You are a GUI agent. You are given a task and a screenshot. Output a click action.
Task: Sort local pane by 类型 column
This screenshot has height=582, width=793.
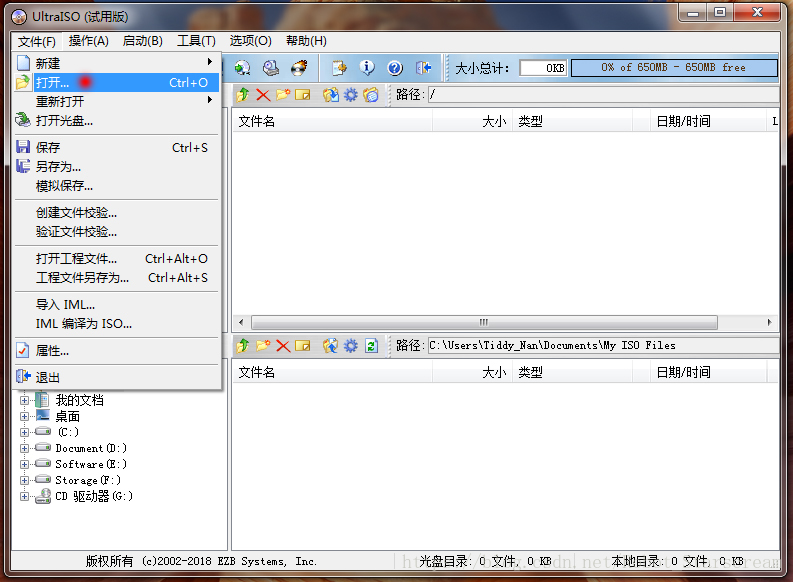pos(572,373)
